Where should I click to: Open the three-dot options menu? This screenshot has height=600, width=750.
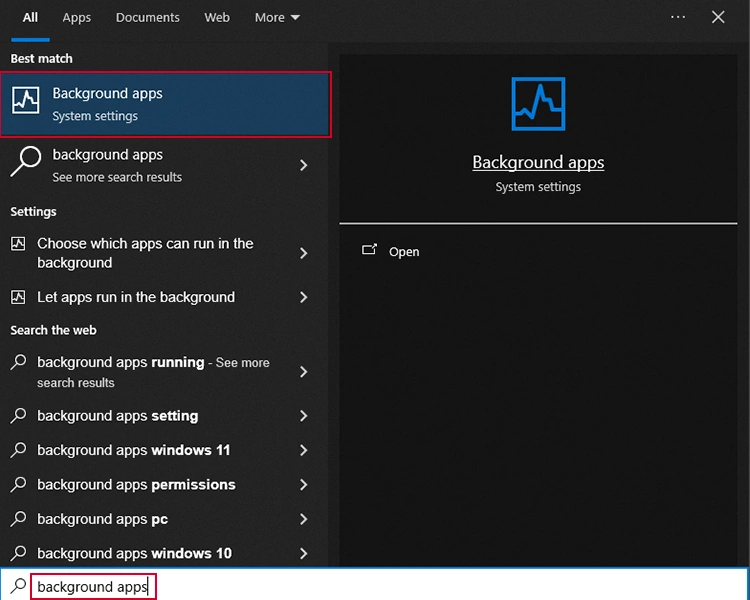coord(678,17)
